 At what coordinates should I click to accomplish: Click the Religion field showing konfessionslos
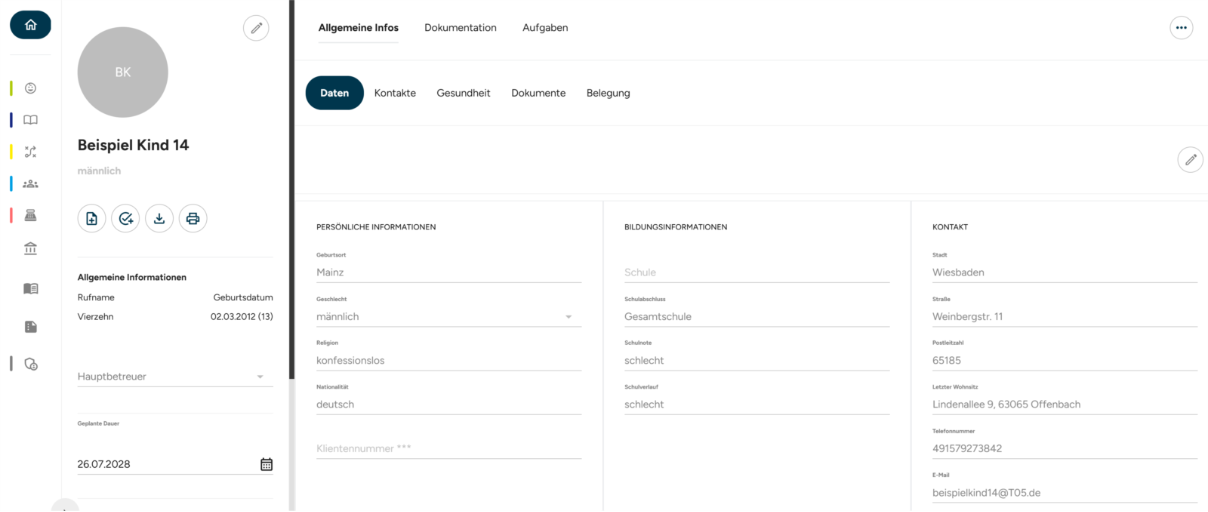pyautogui.click(x=448, y=360)
